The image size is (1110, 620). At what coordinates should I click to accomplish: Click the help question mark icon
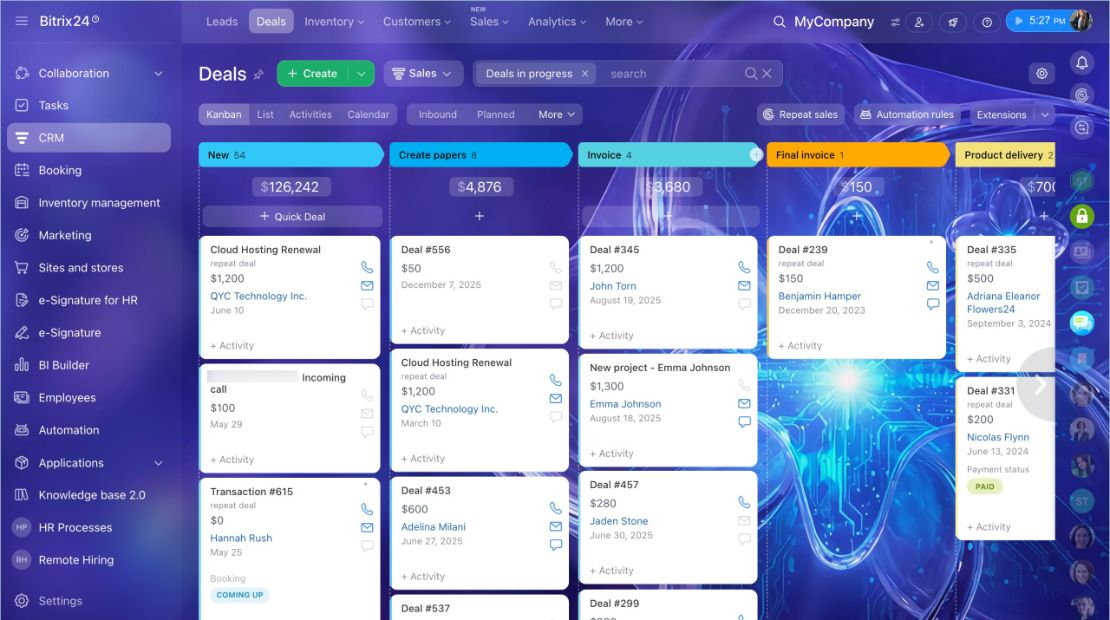987,22
